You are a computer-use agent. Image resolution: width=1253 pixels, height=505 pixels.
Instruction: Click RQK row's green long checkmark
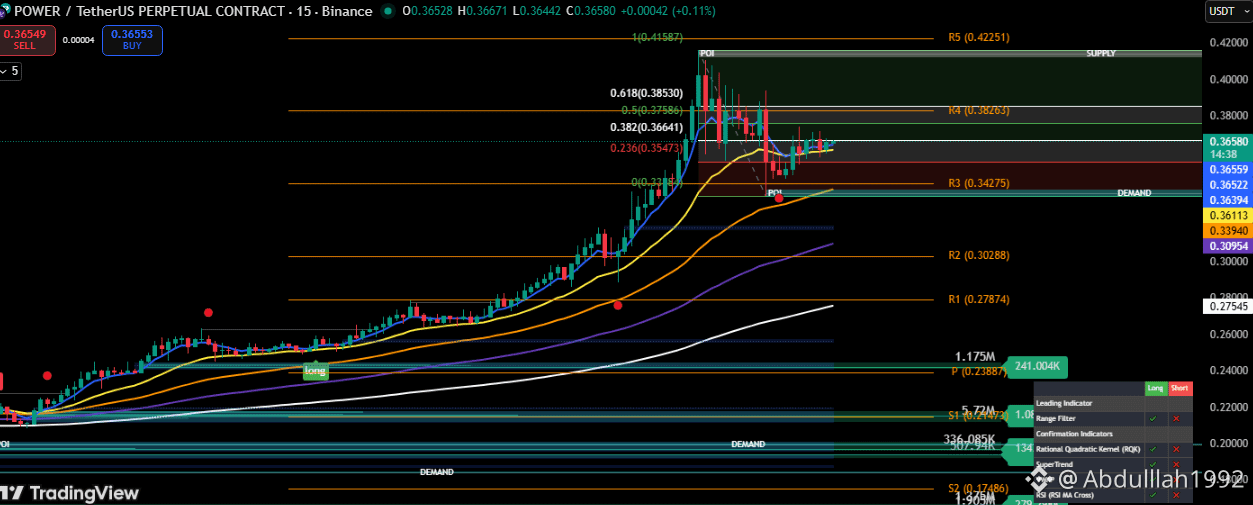1154,449
